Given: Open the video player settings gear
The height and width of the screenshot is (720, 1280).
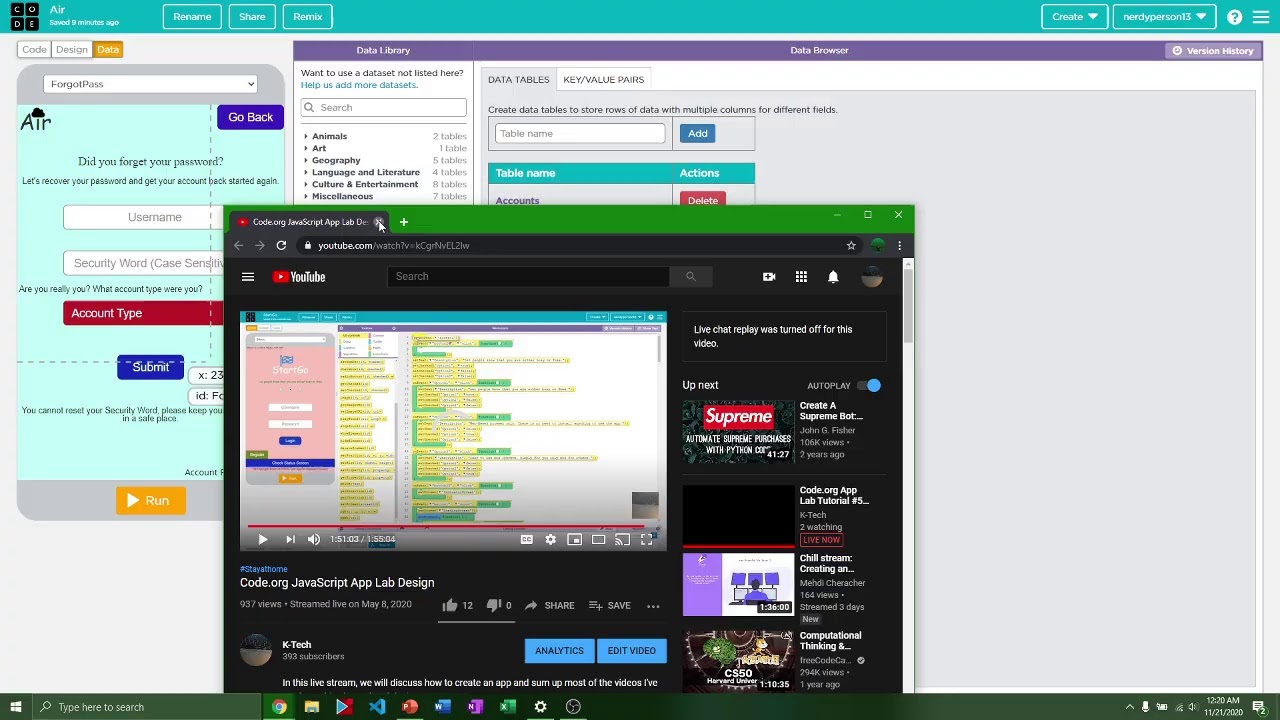Looking at the screenshot, I should [x=550, y=540].
